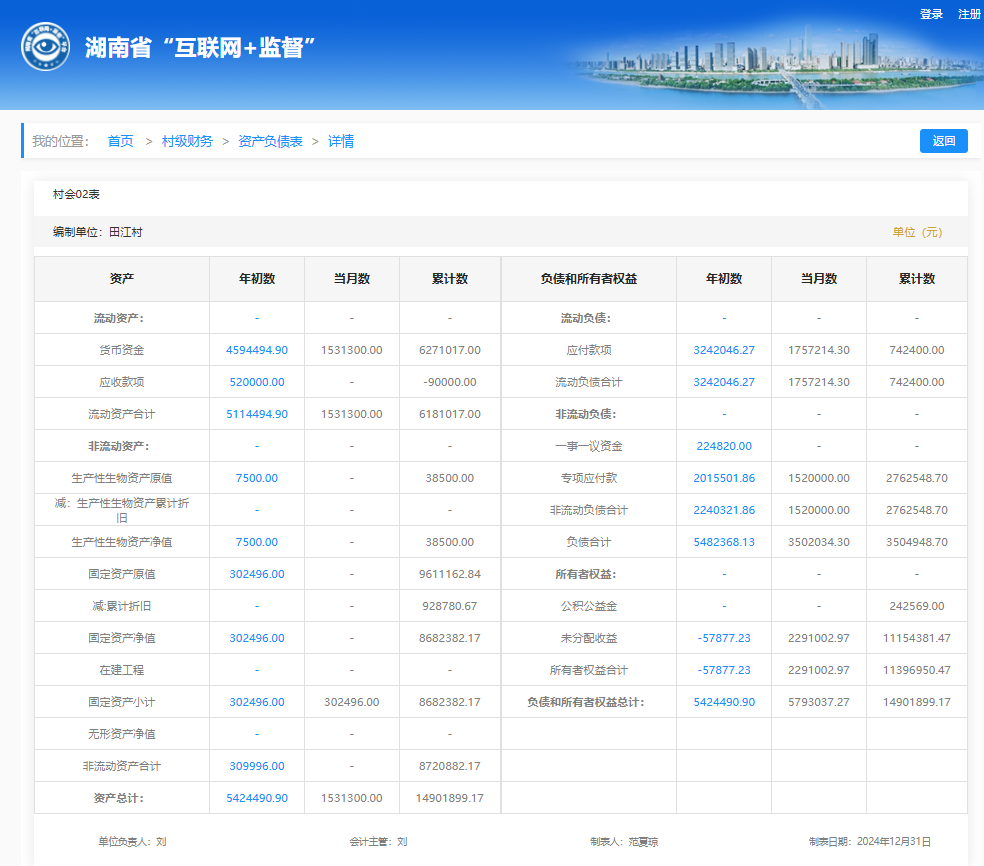This screenshot has width=984, height=866.
Task: Select 未分配收益 cumulative 11154381.47
Action: pos(917,638)
